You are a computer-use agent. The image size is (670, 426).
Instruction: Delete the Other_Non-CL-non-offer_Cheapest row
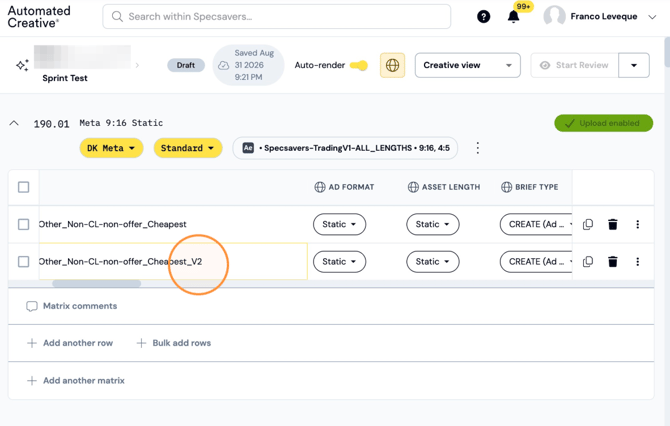(613, 224)
